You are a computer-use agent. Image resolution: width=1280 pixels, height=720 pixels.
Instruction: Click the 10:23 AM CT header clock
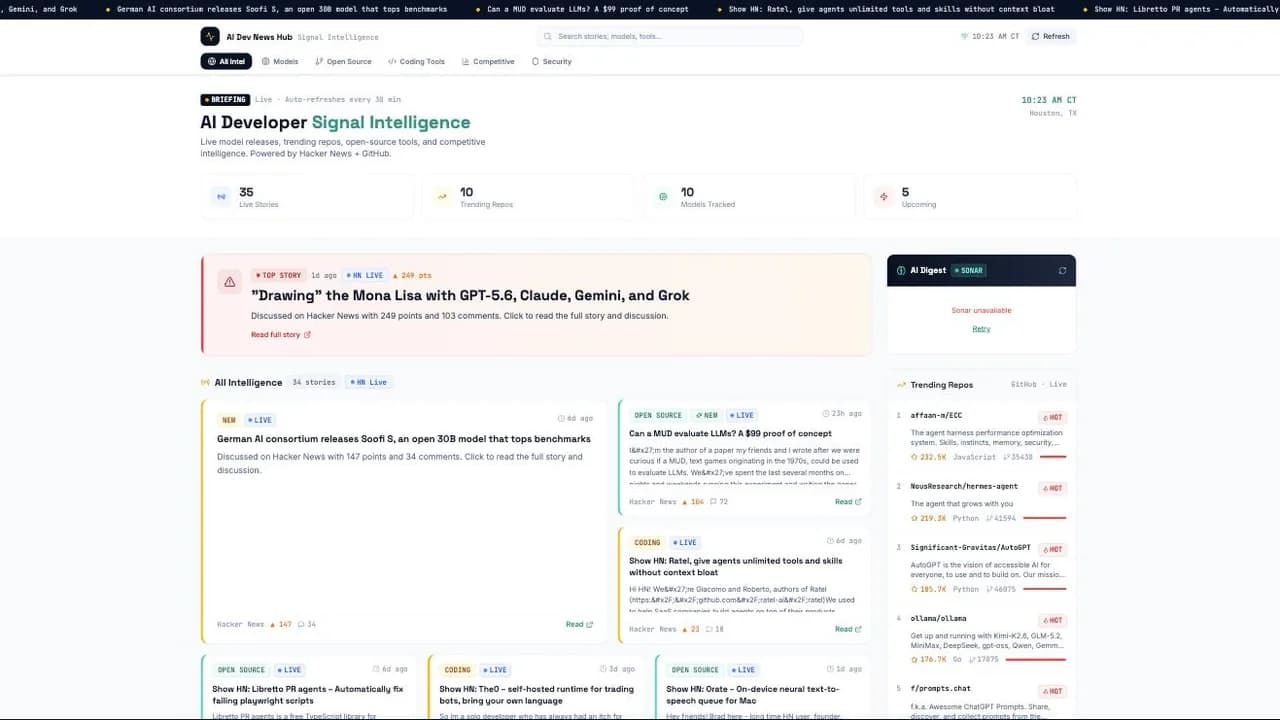coord(989,36)
